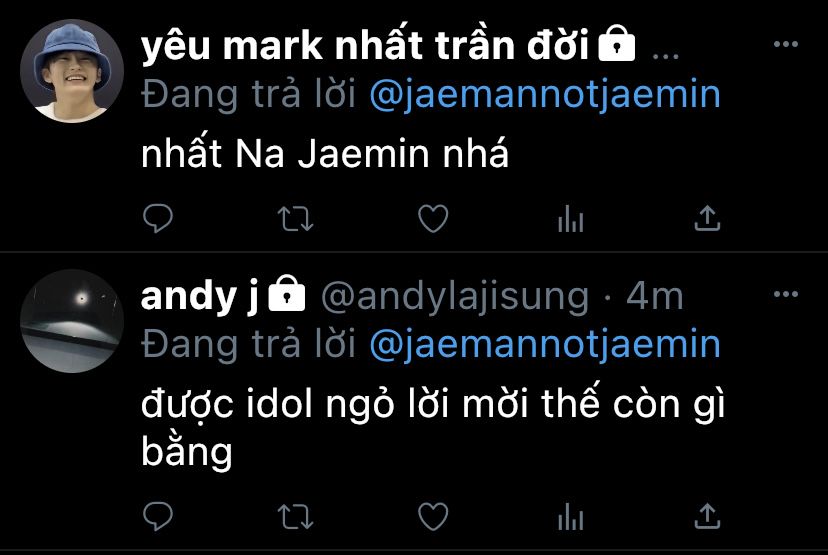Reply to the 'nhất Na Jaemin nhá' tweet

click(x=158, y=218)
